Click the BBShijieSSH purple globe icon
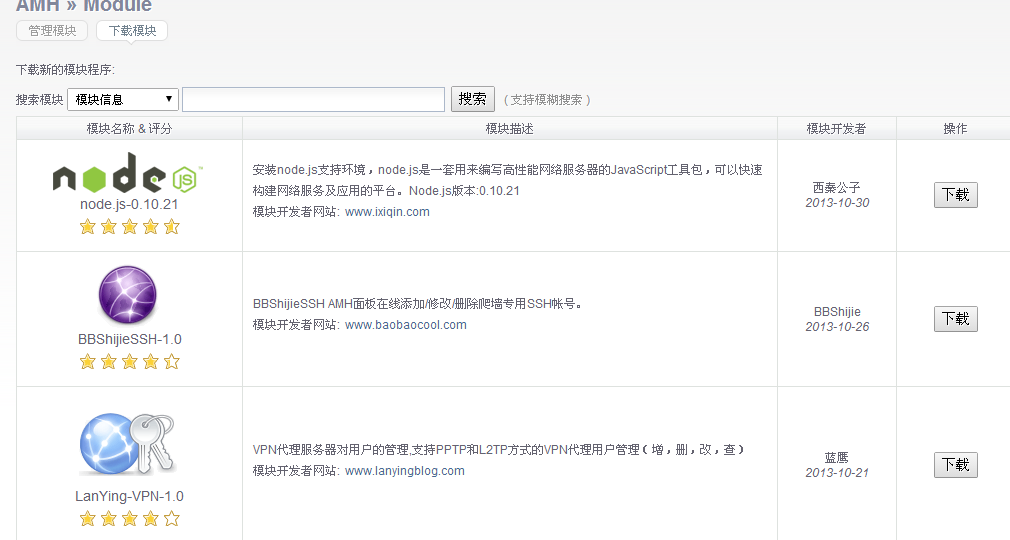The height and width of the screenshot is (540, 1010). click(128, 296)
